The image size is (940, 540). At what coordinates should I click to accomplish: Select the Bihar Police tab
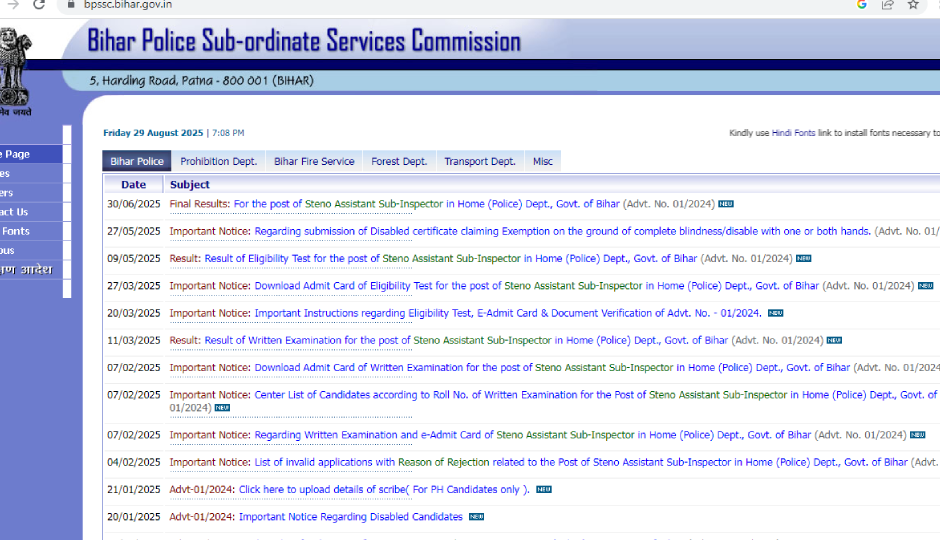[137, 161]
